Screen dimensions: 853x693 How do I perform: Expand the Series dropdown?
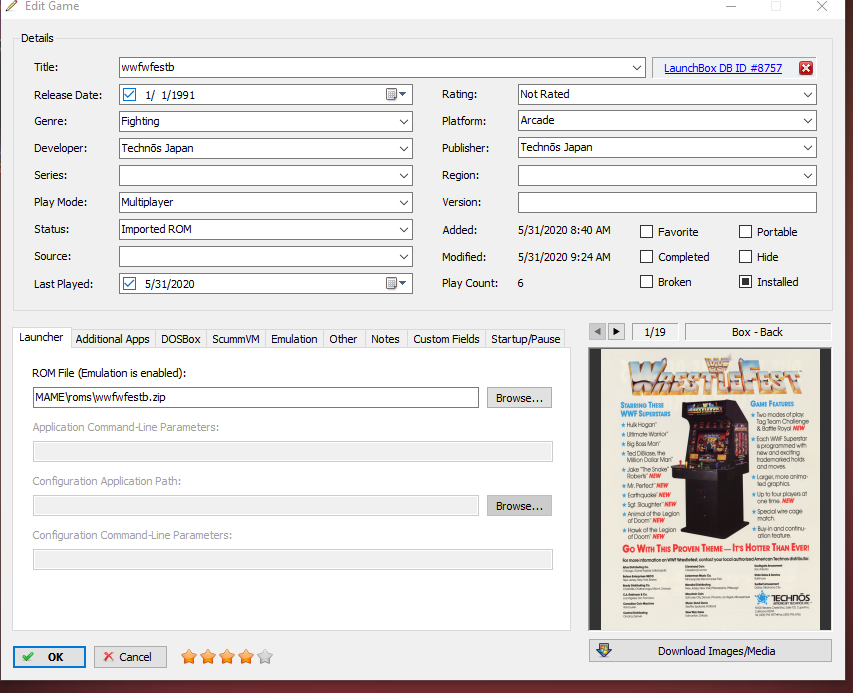pyautogui.click(x=404, y=175)
